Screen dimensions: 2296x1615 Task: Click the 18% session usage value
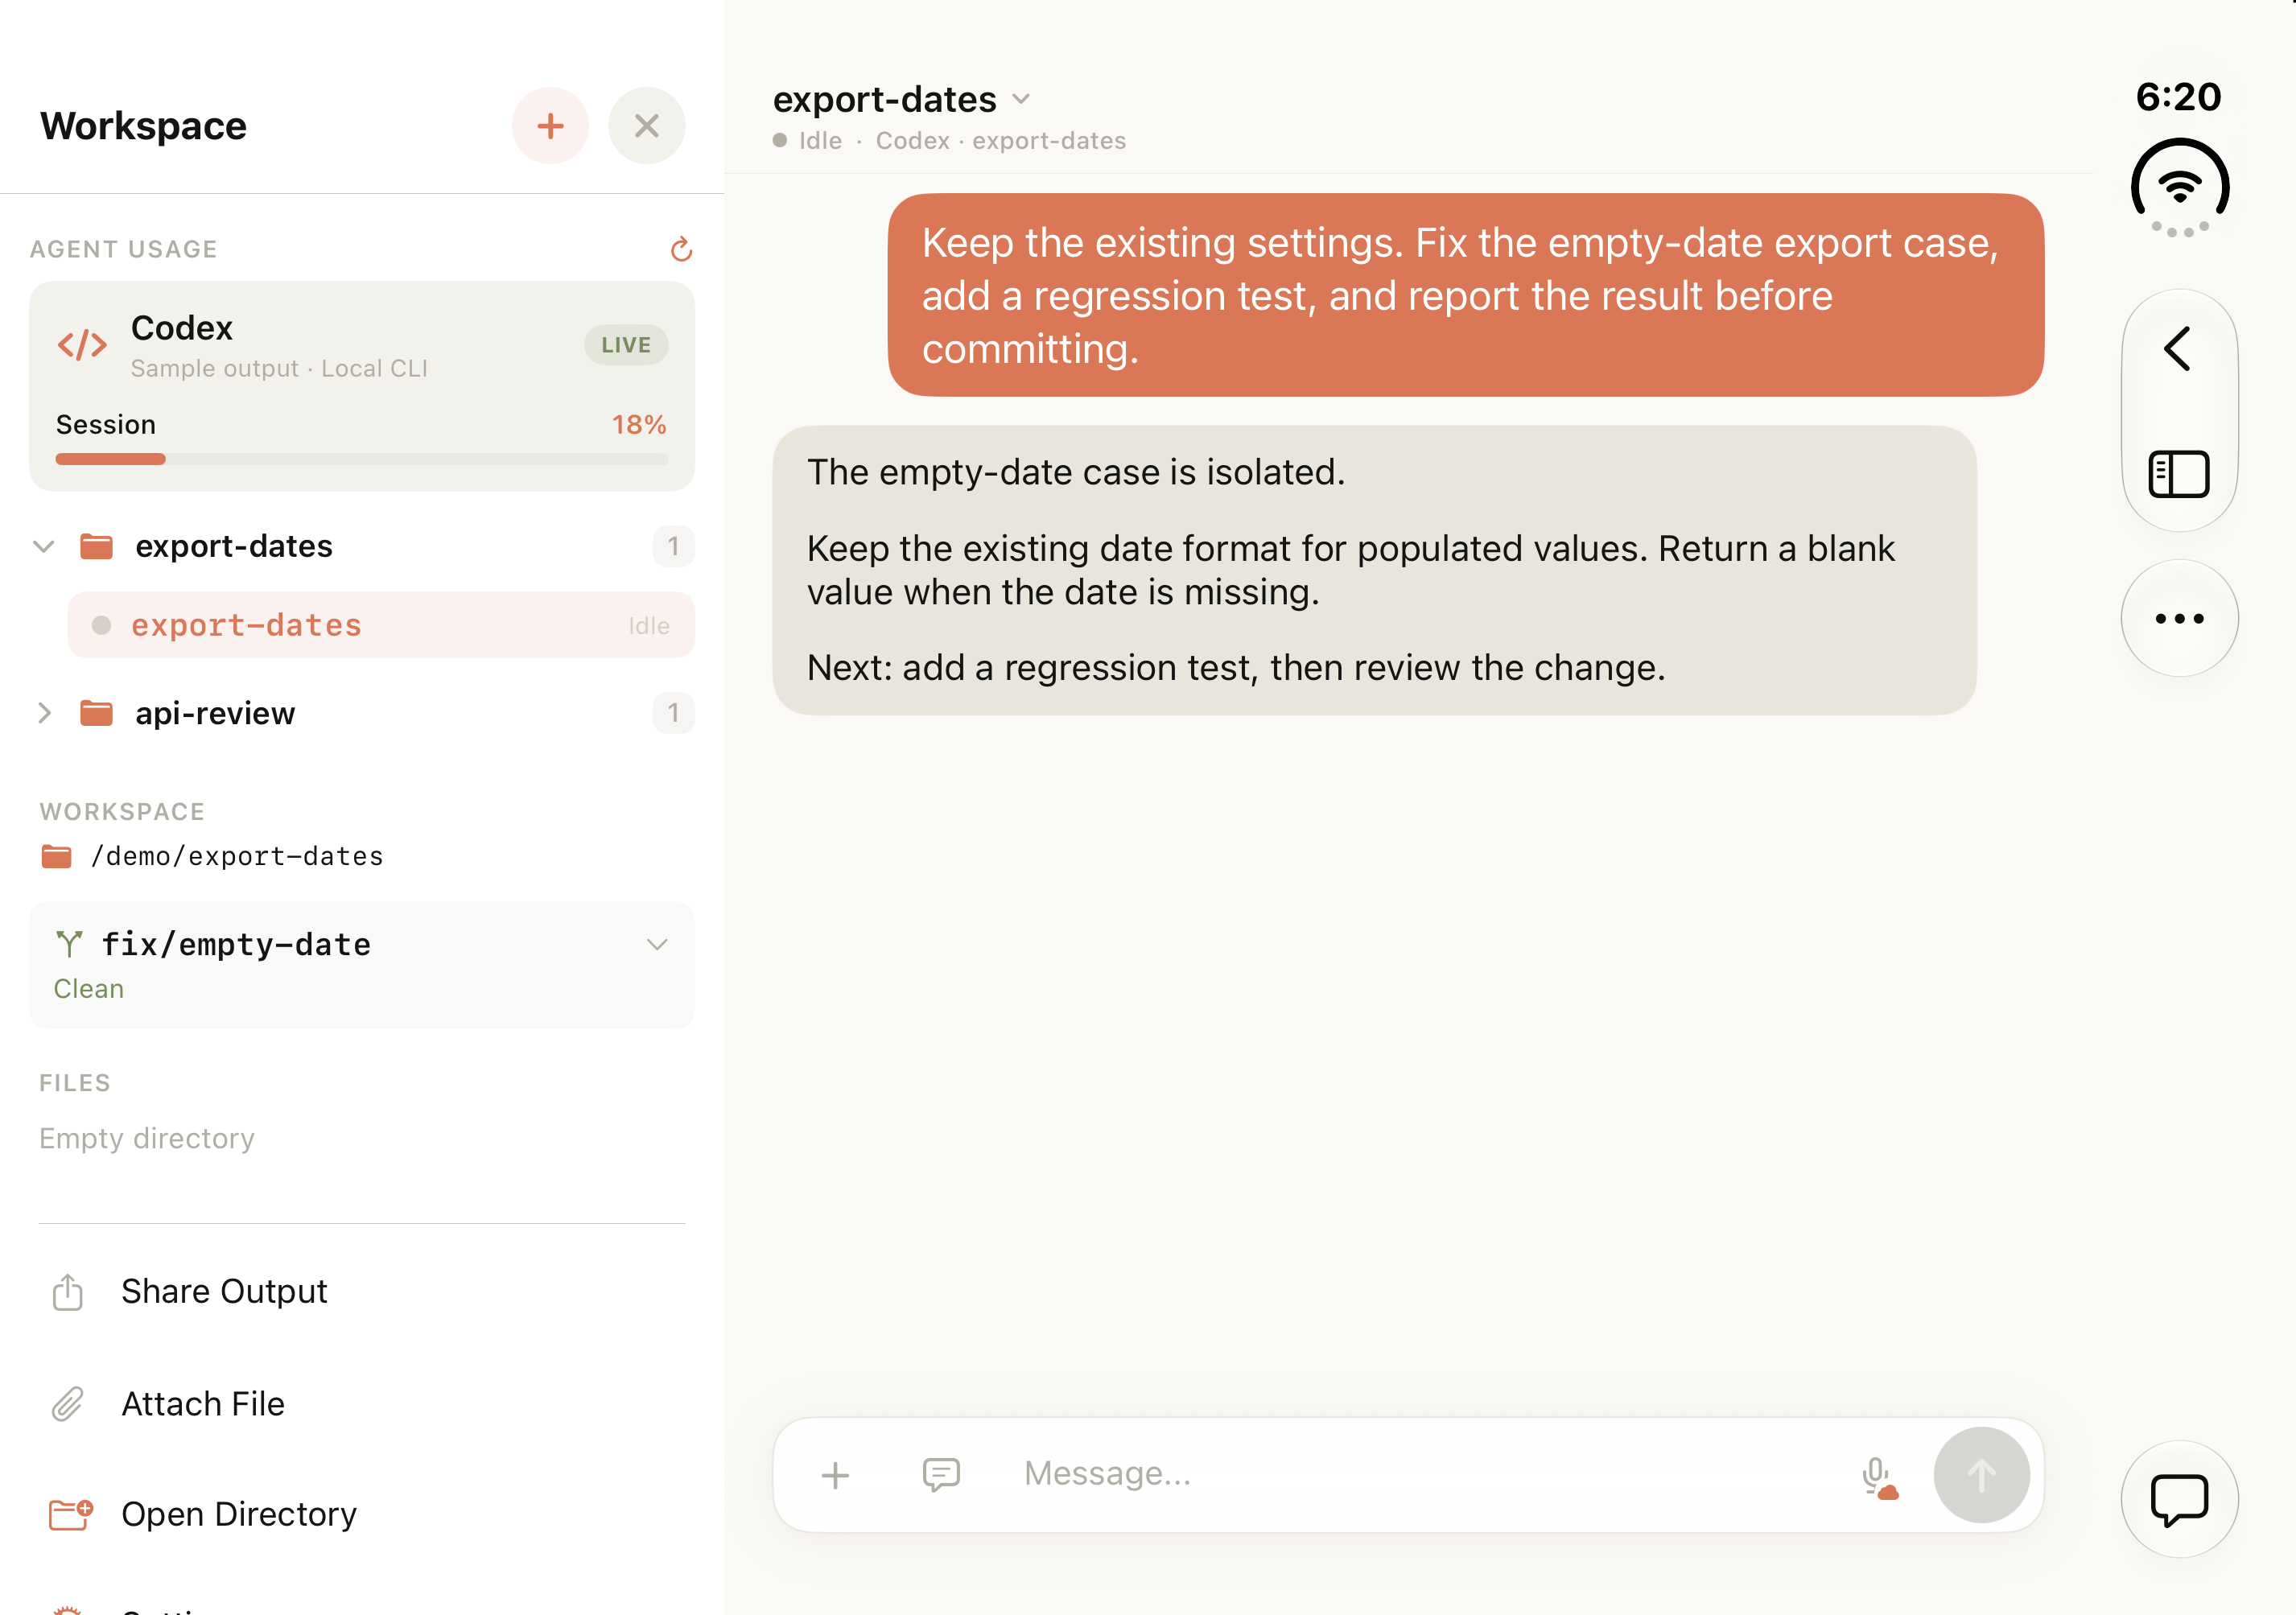(x=639, y=425)
